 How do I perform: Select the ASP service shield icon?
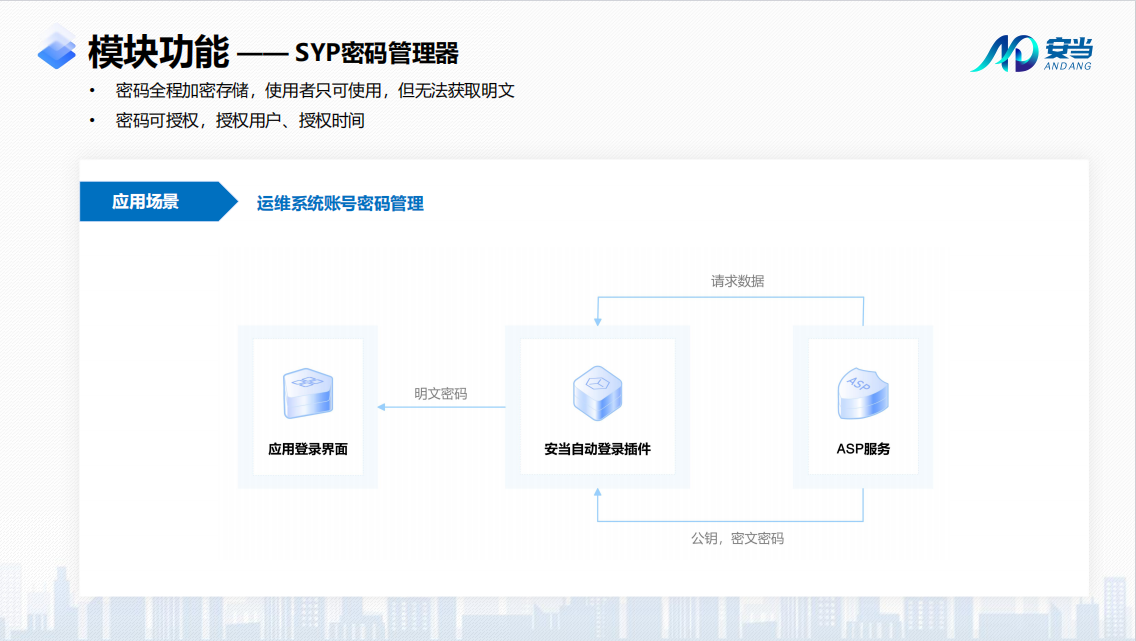pyautogui.click(x=863, y=393)
